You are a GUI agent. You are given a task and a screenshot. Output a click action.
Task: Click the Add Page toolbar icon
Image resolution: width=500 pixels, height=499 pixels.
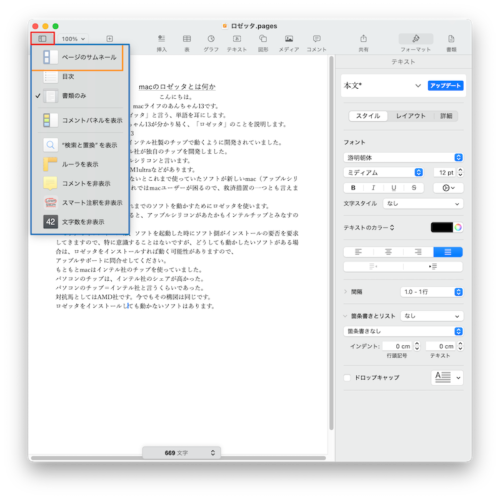tap(109, 39)
